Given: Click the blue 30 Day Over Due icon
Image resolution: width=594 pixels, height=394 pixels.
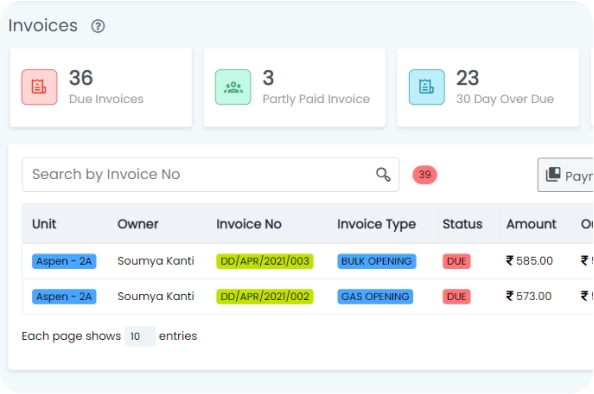Looking at the screenshot, I should pos(427,87).
